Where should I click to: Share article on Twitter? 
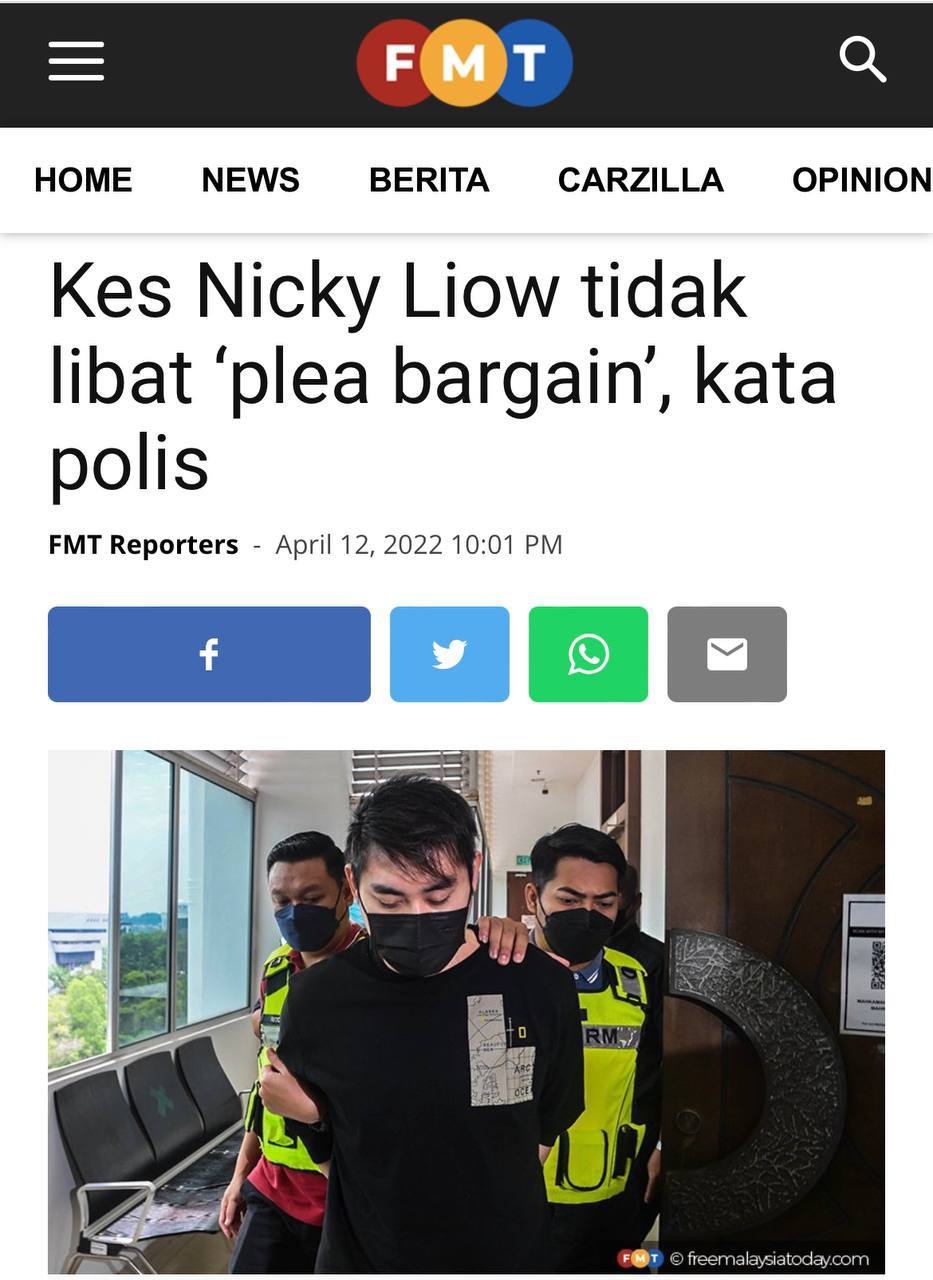tap(449, 654)
